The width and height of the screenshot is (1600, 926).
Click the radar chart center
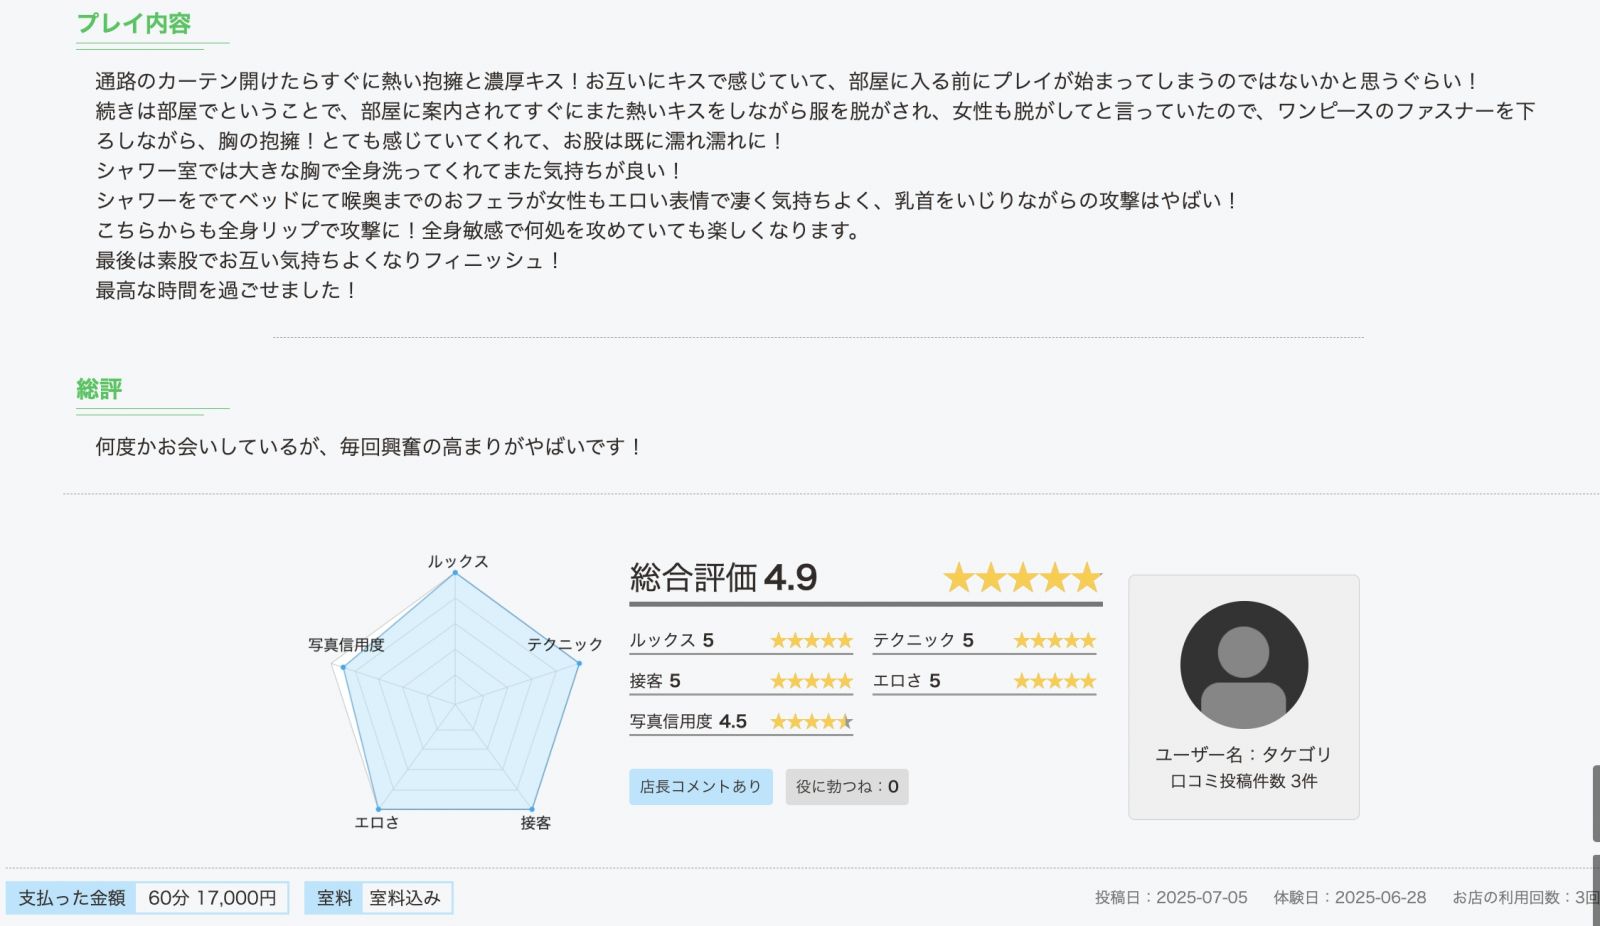455,704
